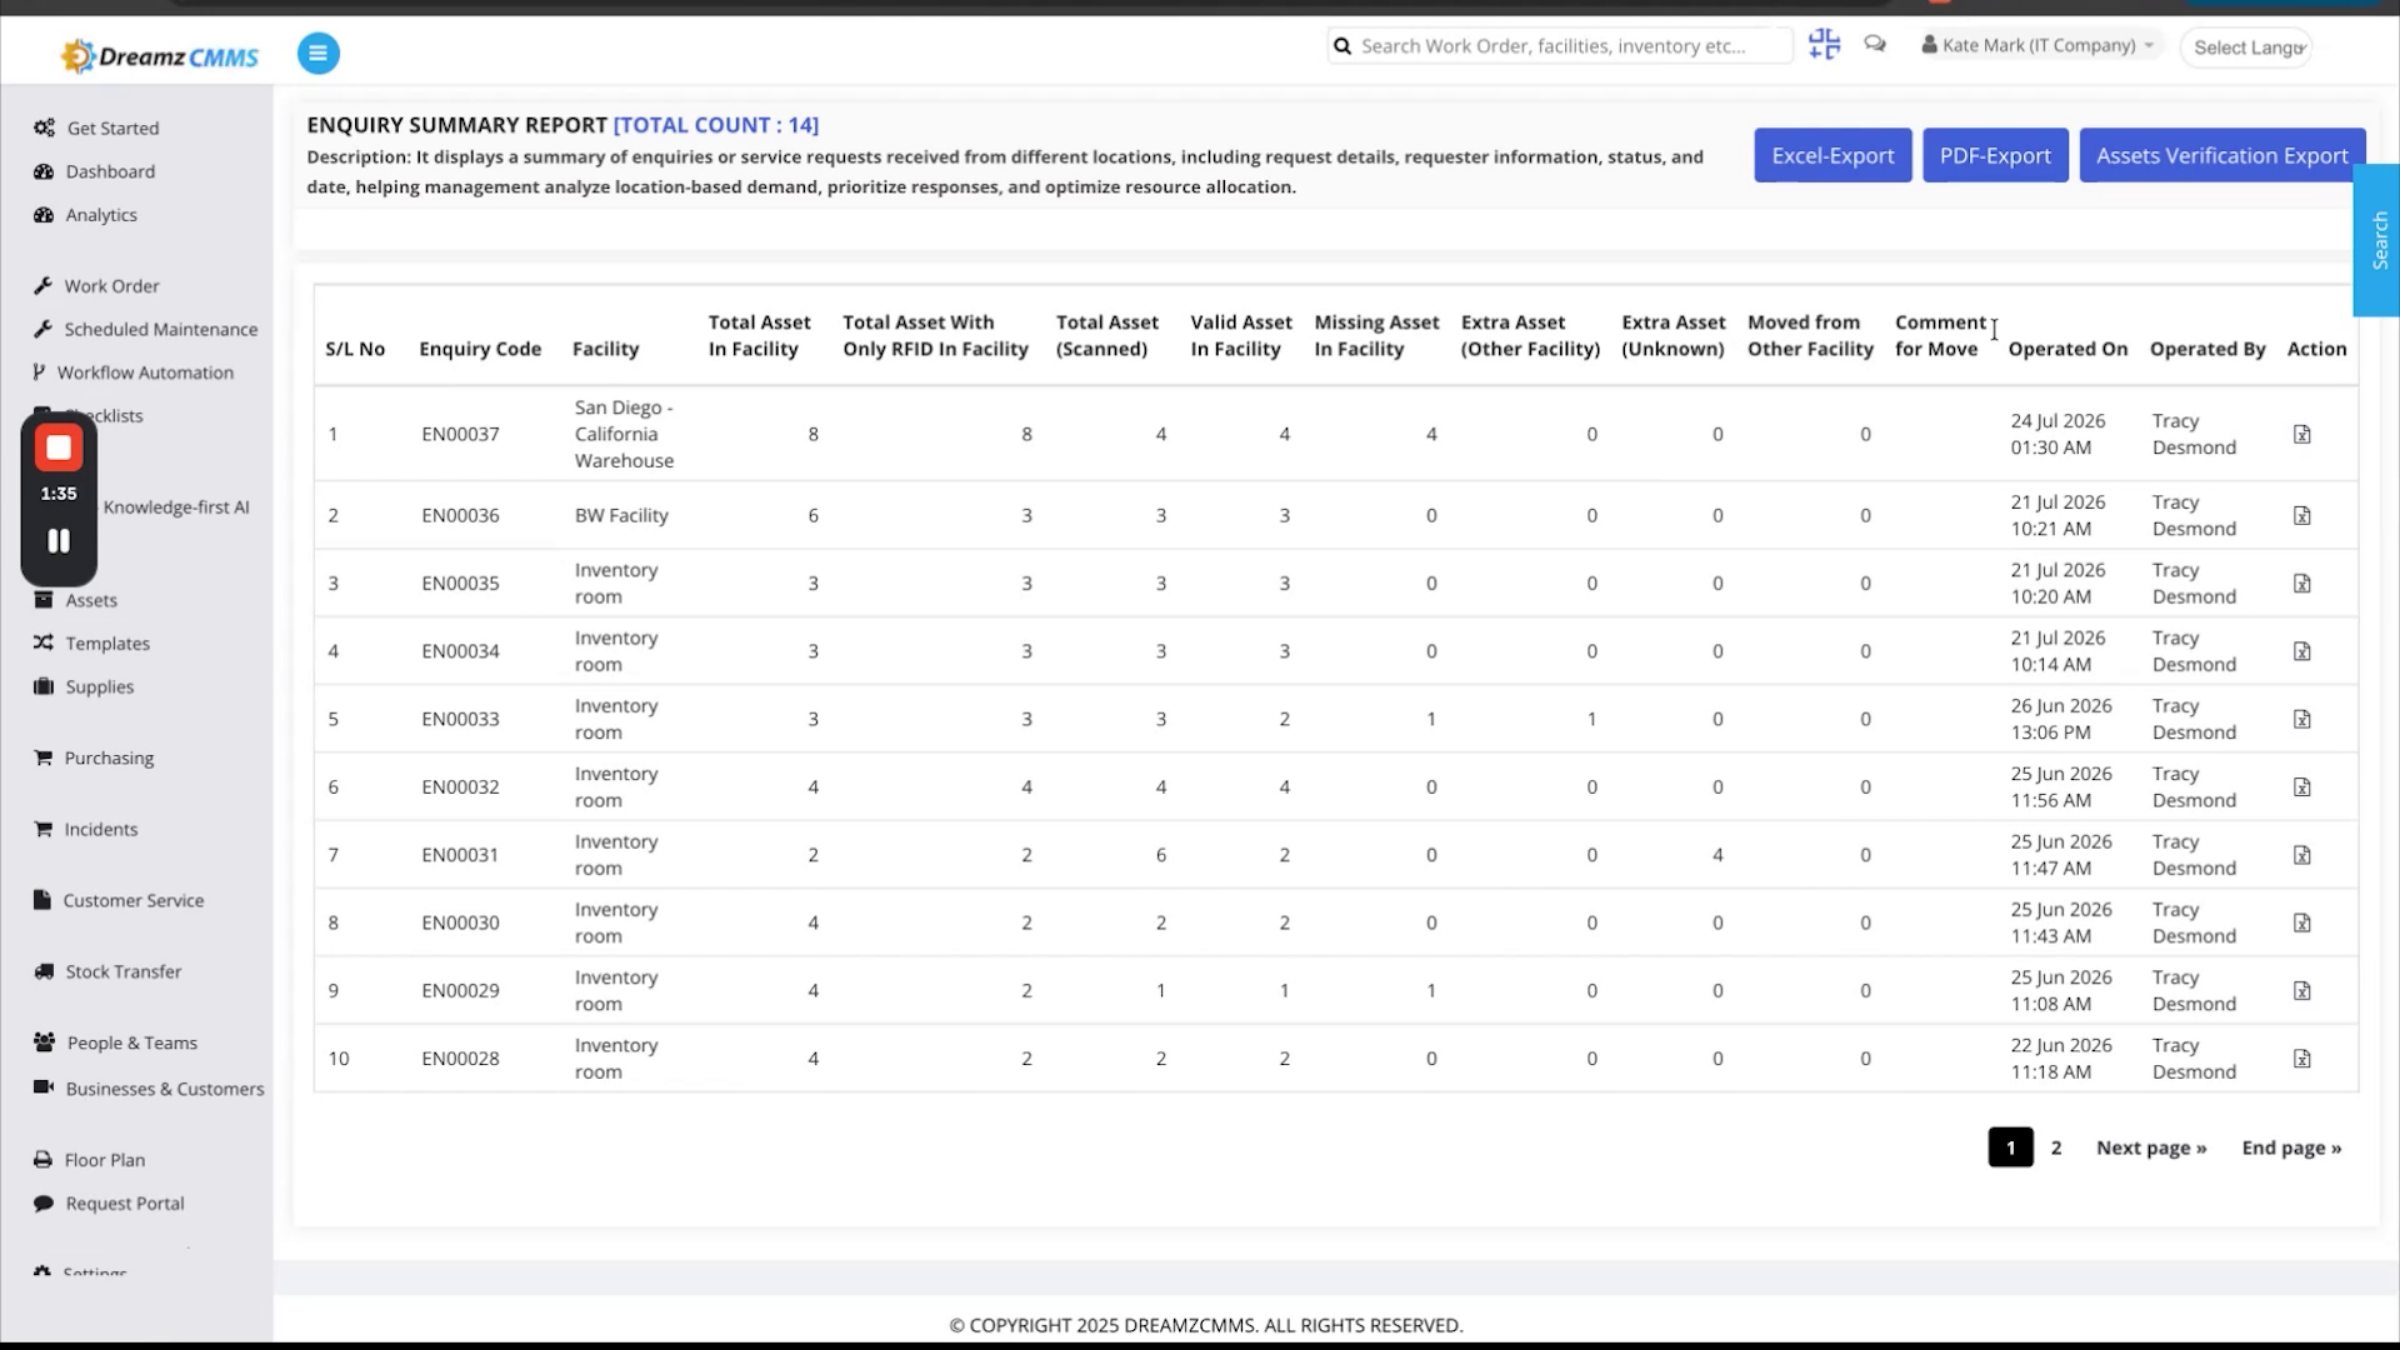2400x1350 pixels.
Task: Click the Get Started gears icon
Action: (x=44, y=128)
